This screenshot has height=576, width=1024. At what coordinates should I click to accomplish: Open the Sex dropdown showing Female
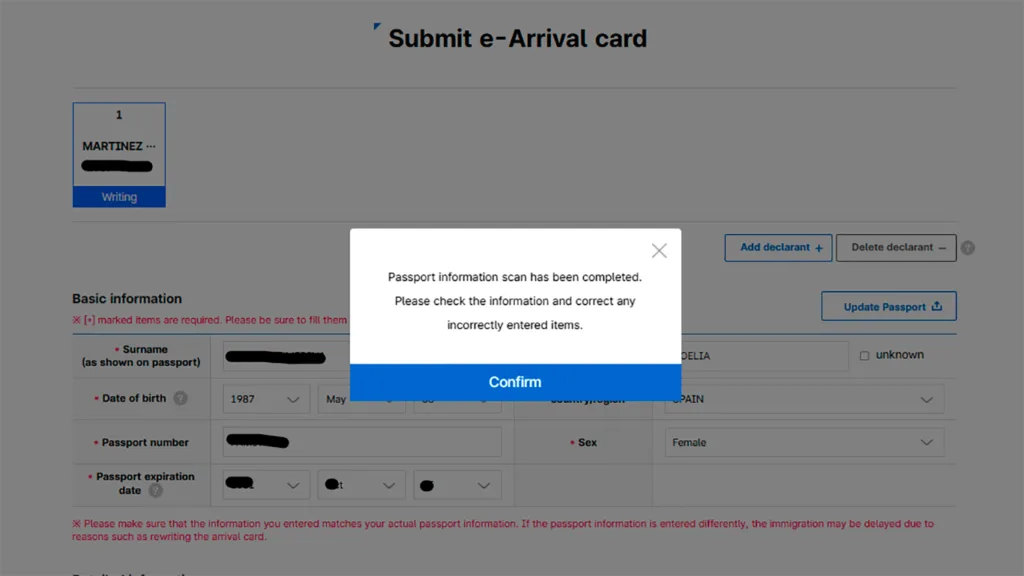(x=803, y=442)
